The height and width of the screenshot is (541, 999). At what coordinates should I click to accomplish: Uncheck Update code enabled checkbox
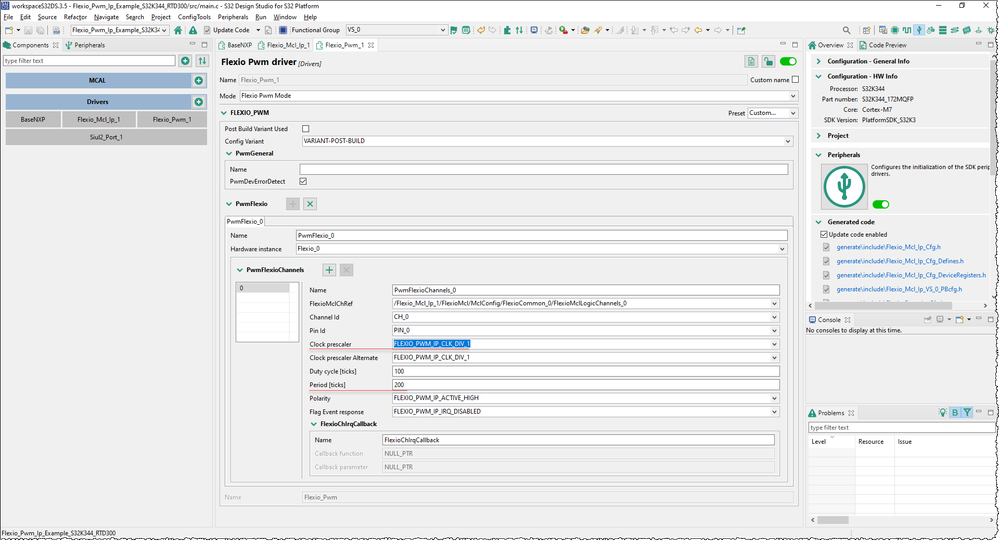pos(824,234)
